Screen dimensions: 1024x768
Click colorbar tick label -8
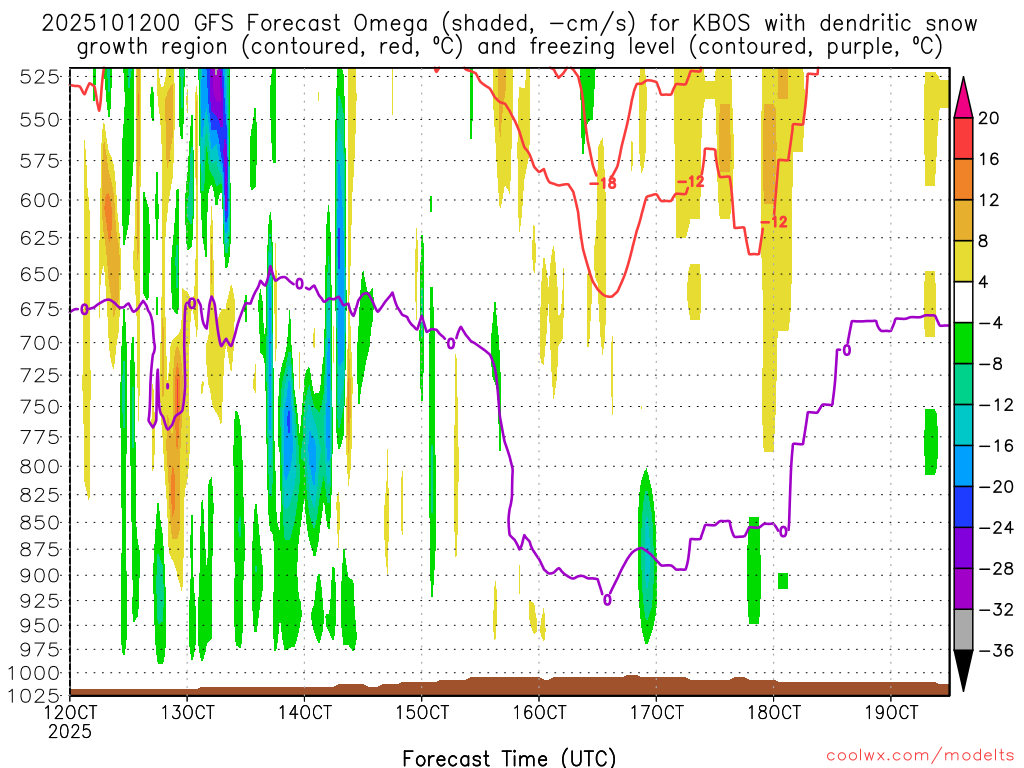click(991, 364)
